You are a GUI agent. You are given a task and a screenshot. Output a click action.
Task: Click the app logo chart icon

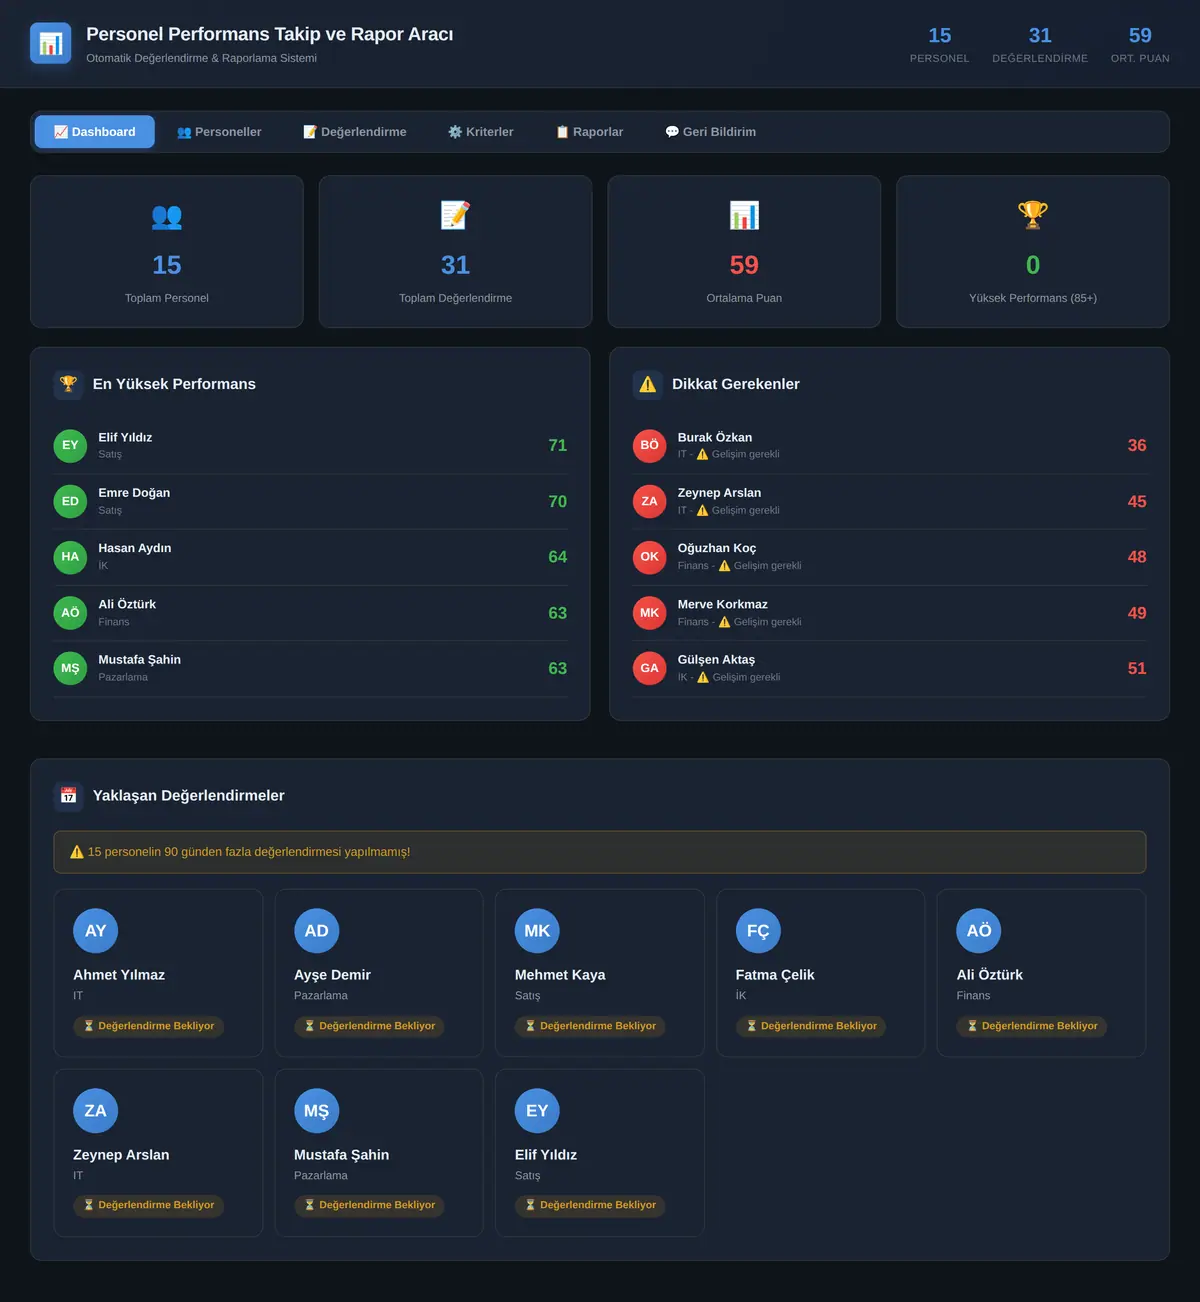pos(51,43)
